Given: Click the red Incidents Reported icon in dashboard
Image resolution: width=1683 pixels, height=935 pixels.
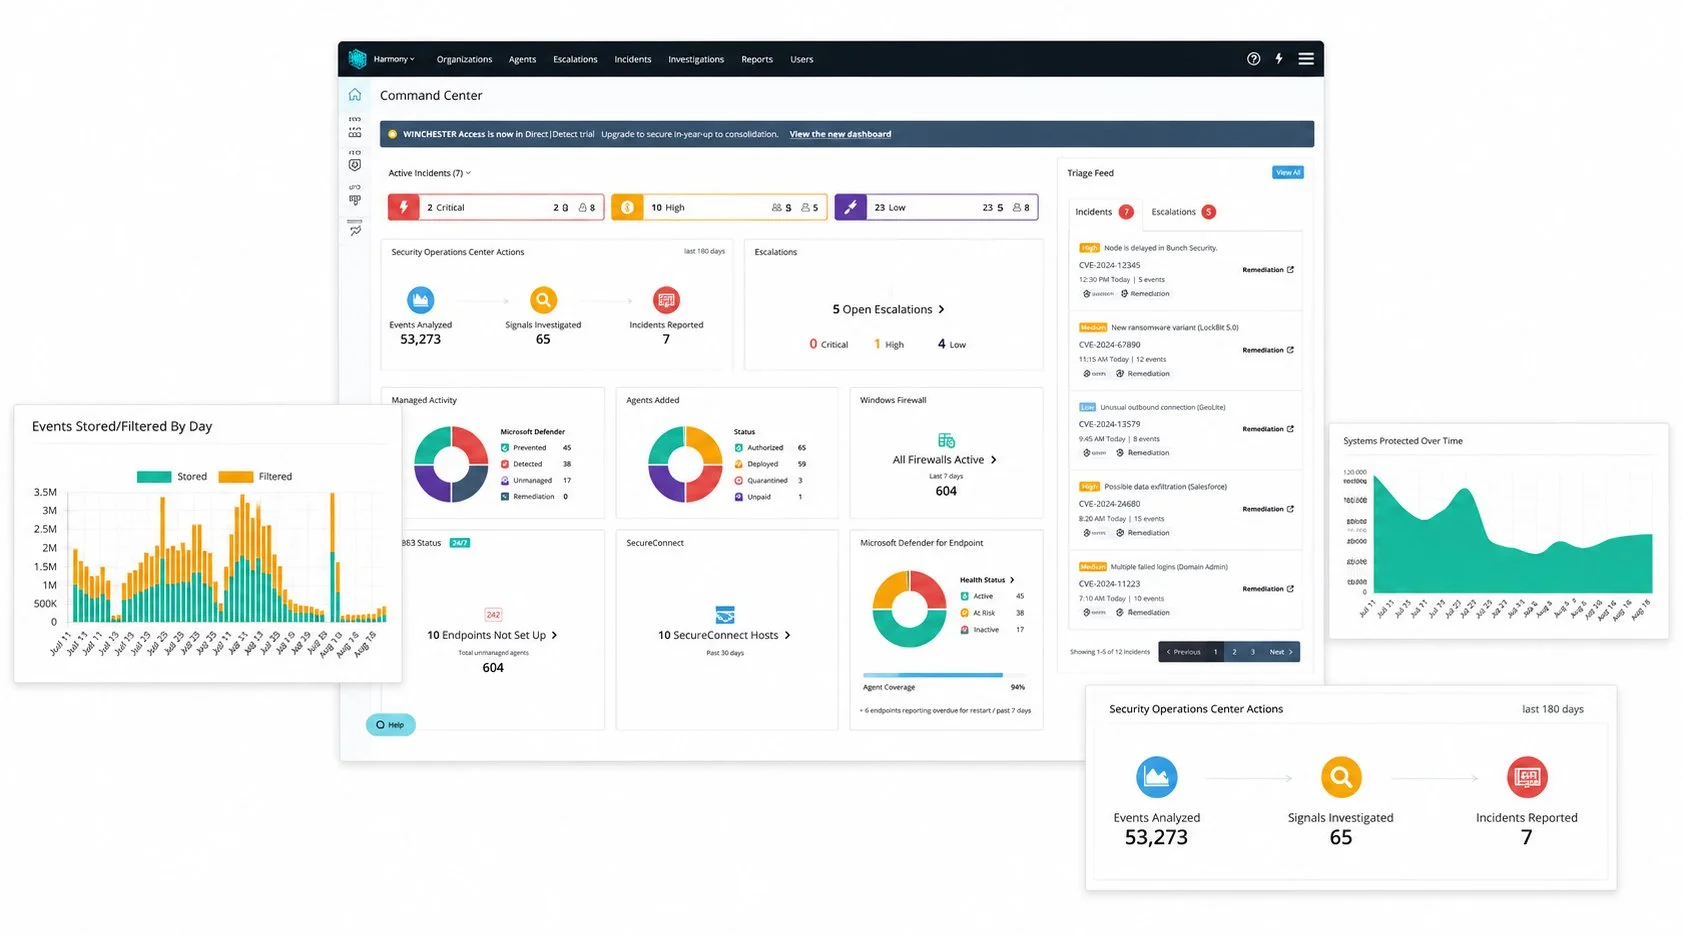Looking at the screenshot, I should (x=666, y=299).
